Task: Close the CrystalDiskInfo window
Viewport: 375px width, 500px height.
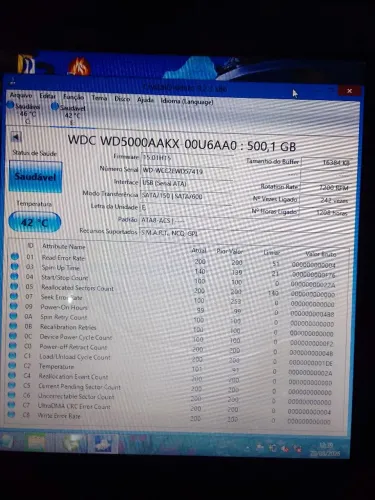Action: pos(349,91)
